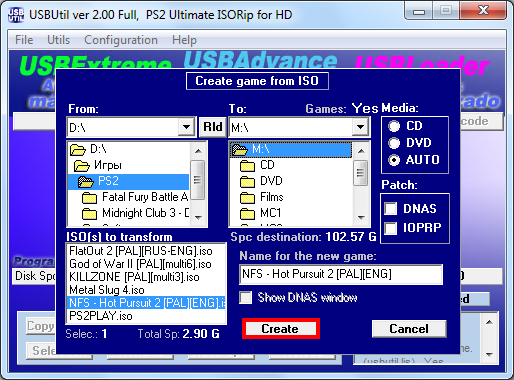This screenshot has height=380, width=514.
Task: Select KILLZONE [PAL][multi3].iso
Action: pyautogui.click(x=134, y=277)
